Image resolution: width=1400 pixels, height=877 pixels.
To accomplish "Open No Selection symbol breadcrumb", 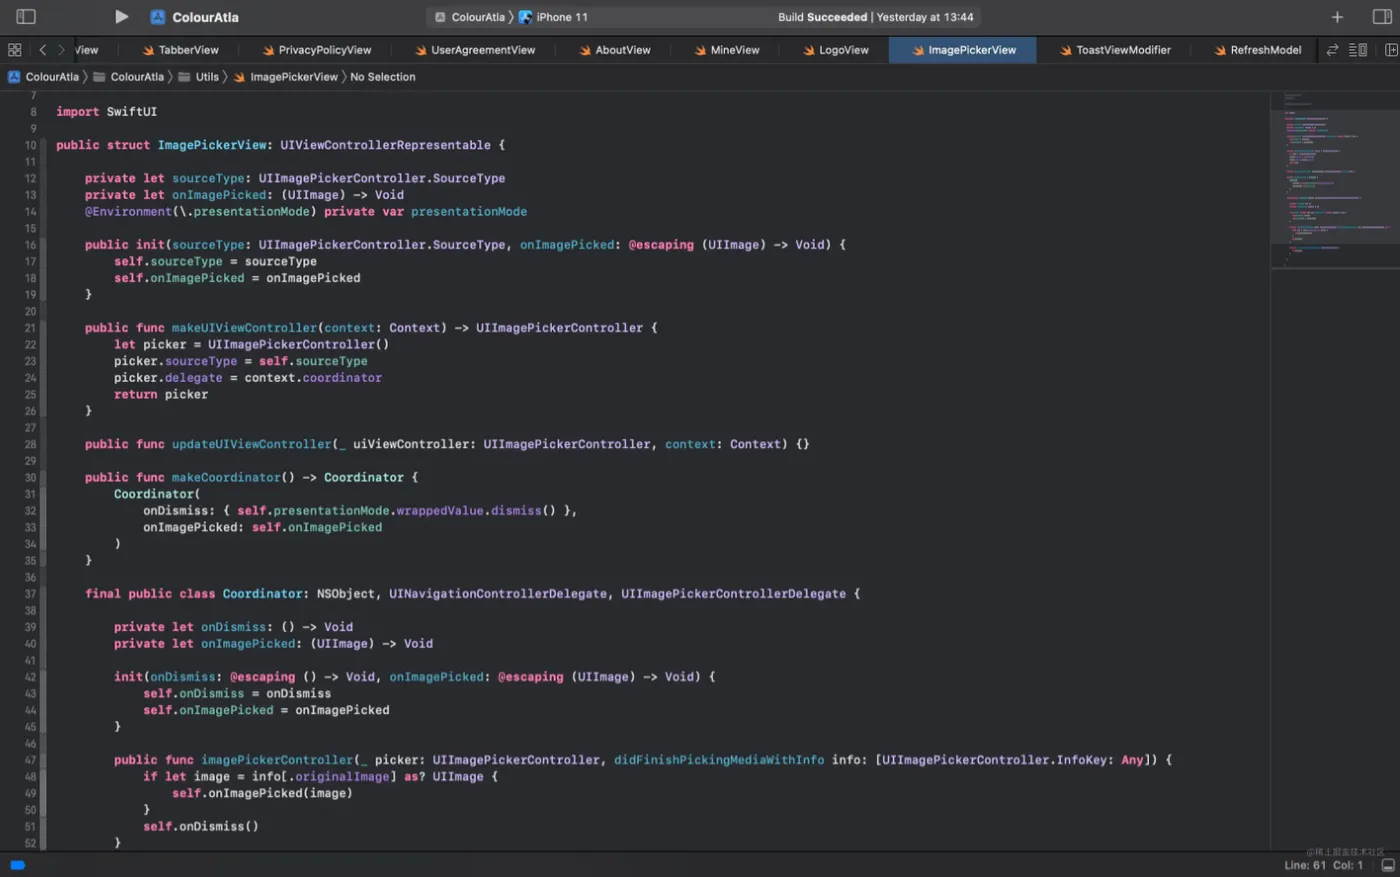I will (x=382, y=77).
